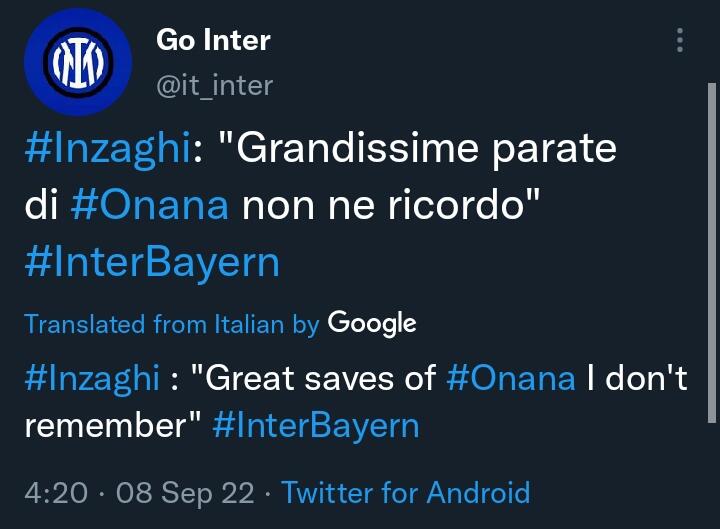Image resolution: width=720 pixels, height=529 pixels.
Task: Click the Google logo in translation note
Action: [371, 323]
